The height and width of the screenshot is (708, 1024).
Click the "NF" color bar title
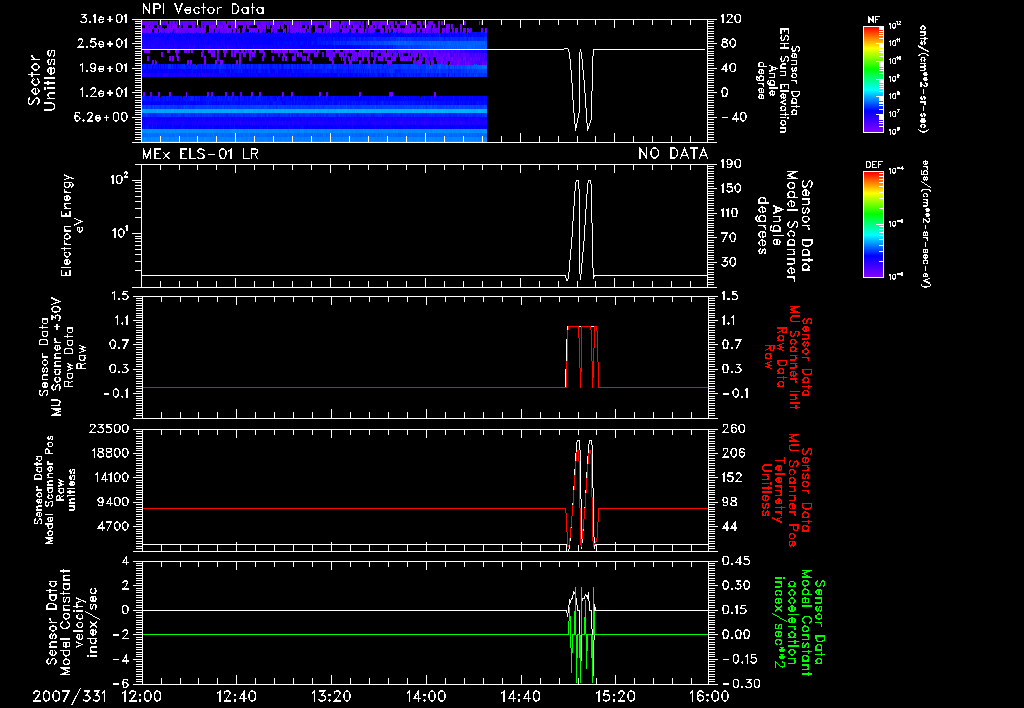point(873,20)
